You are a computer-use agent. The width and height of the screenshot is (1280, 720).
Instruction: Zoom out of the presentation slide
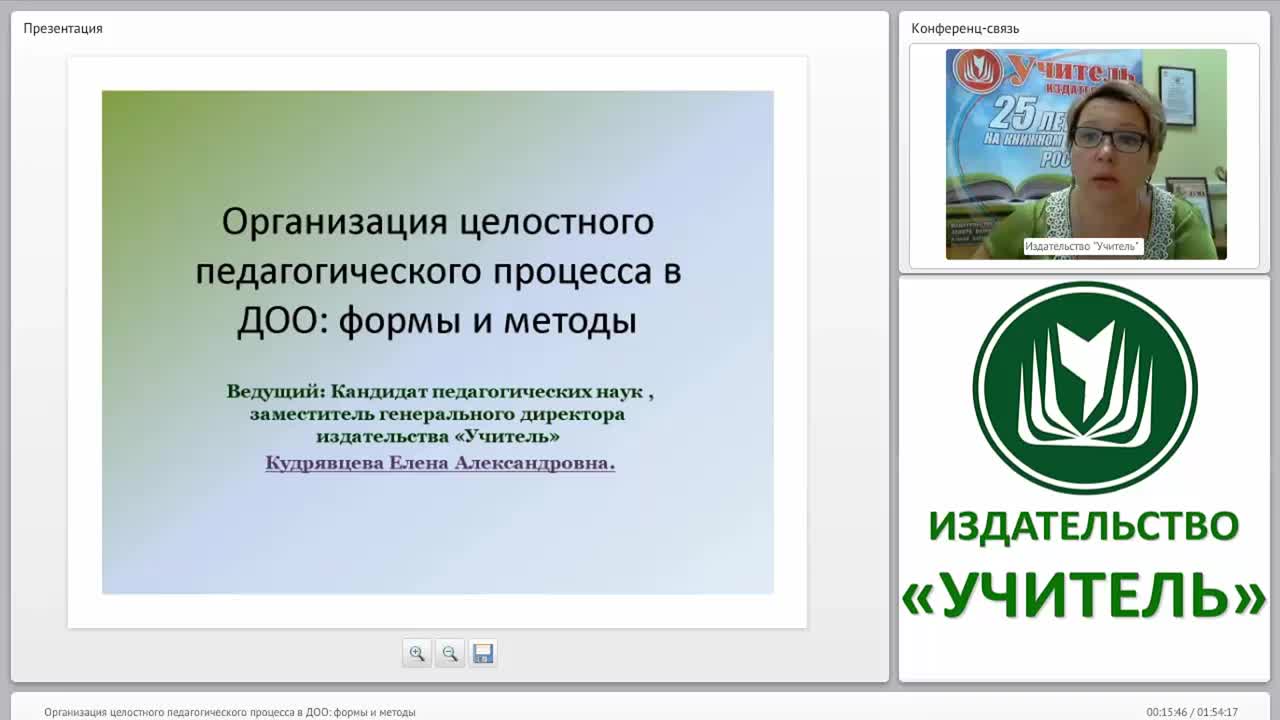click(x=450, y=653)
